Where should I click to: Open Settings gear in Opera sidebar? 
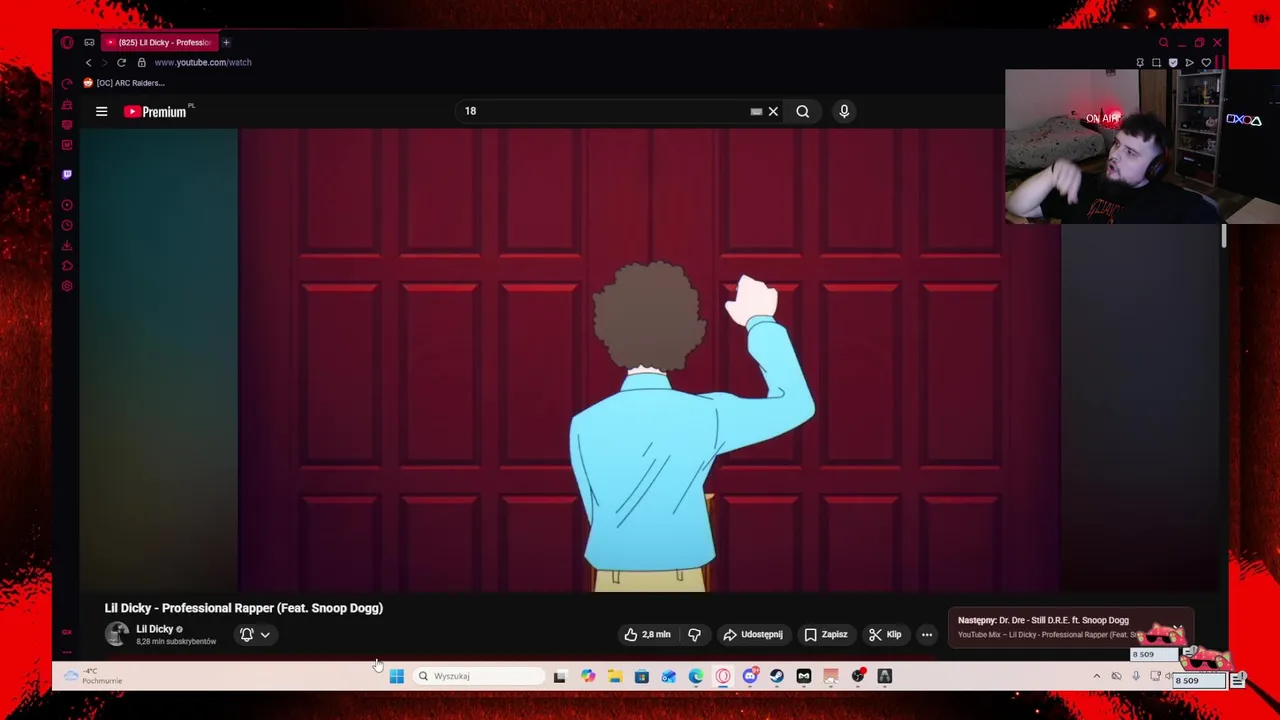click(x=67, y=286)
